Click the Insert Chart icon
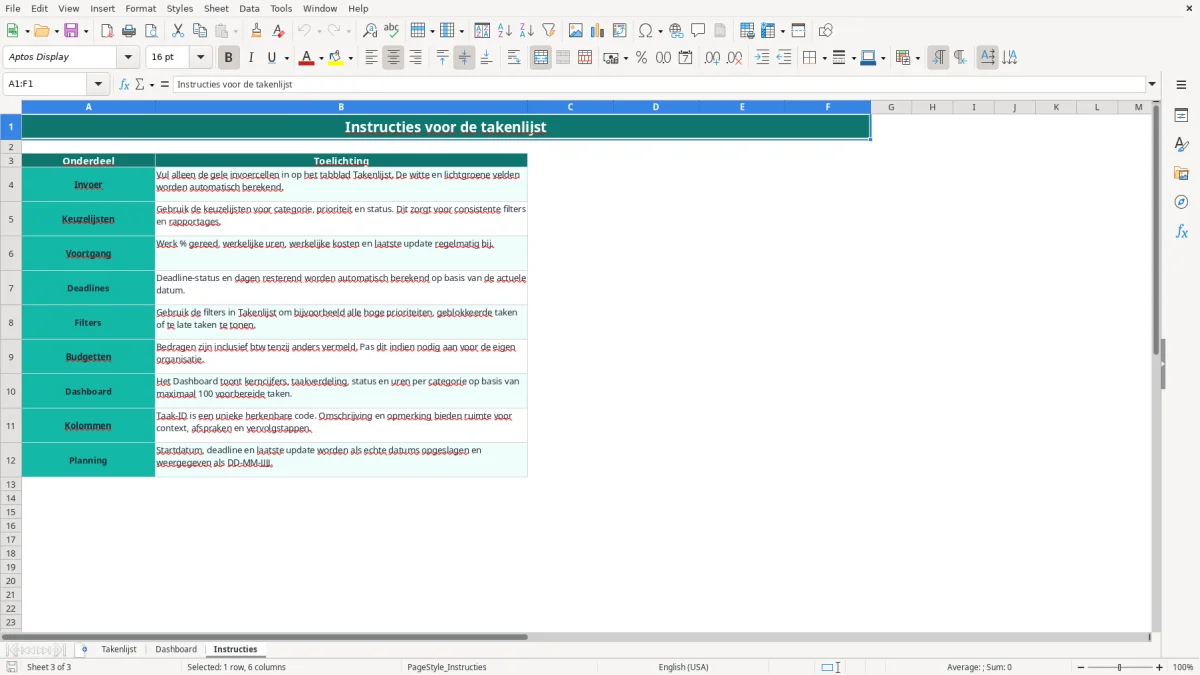 [x=598, y=30]
